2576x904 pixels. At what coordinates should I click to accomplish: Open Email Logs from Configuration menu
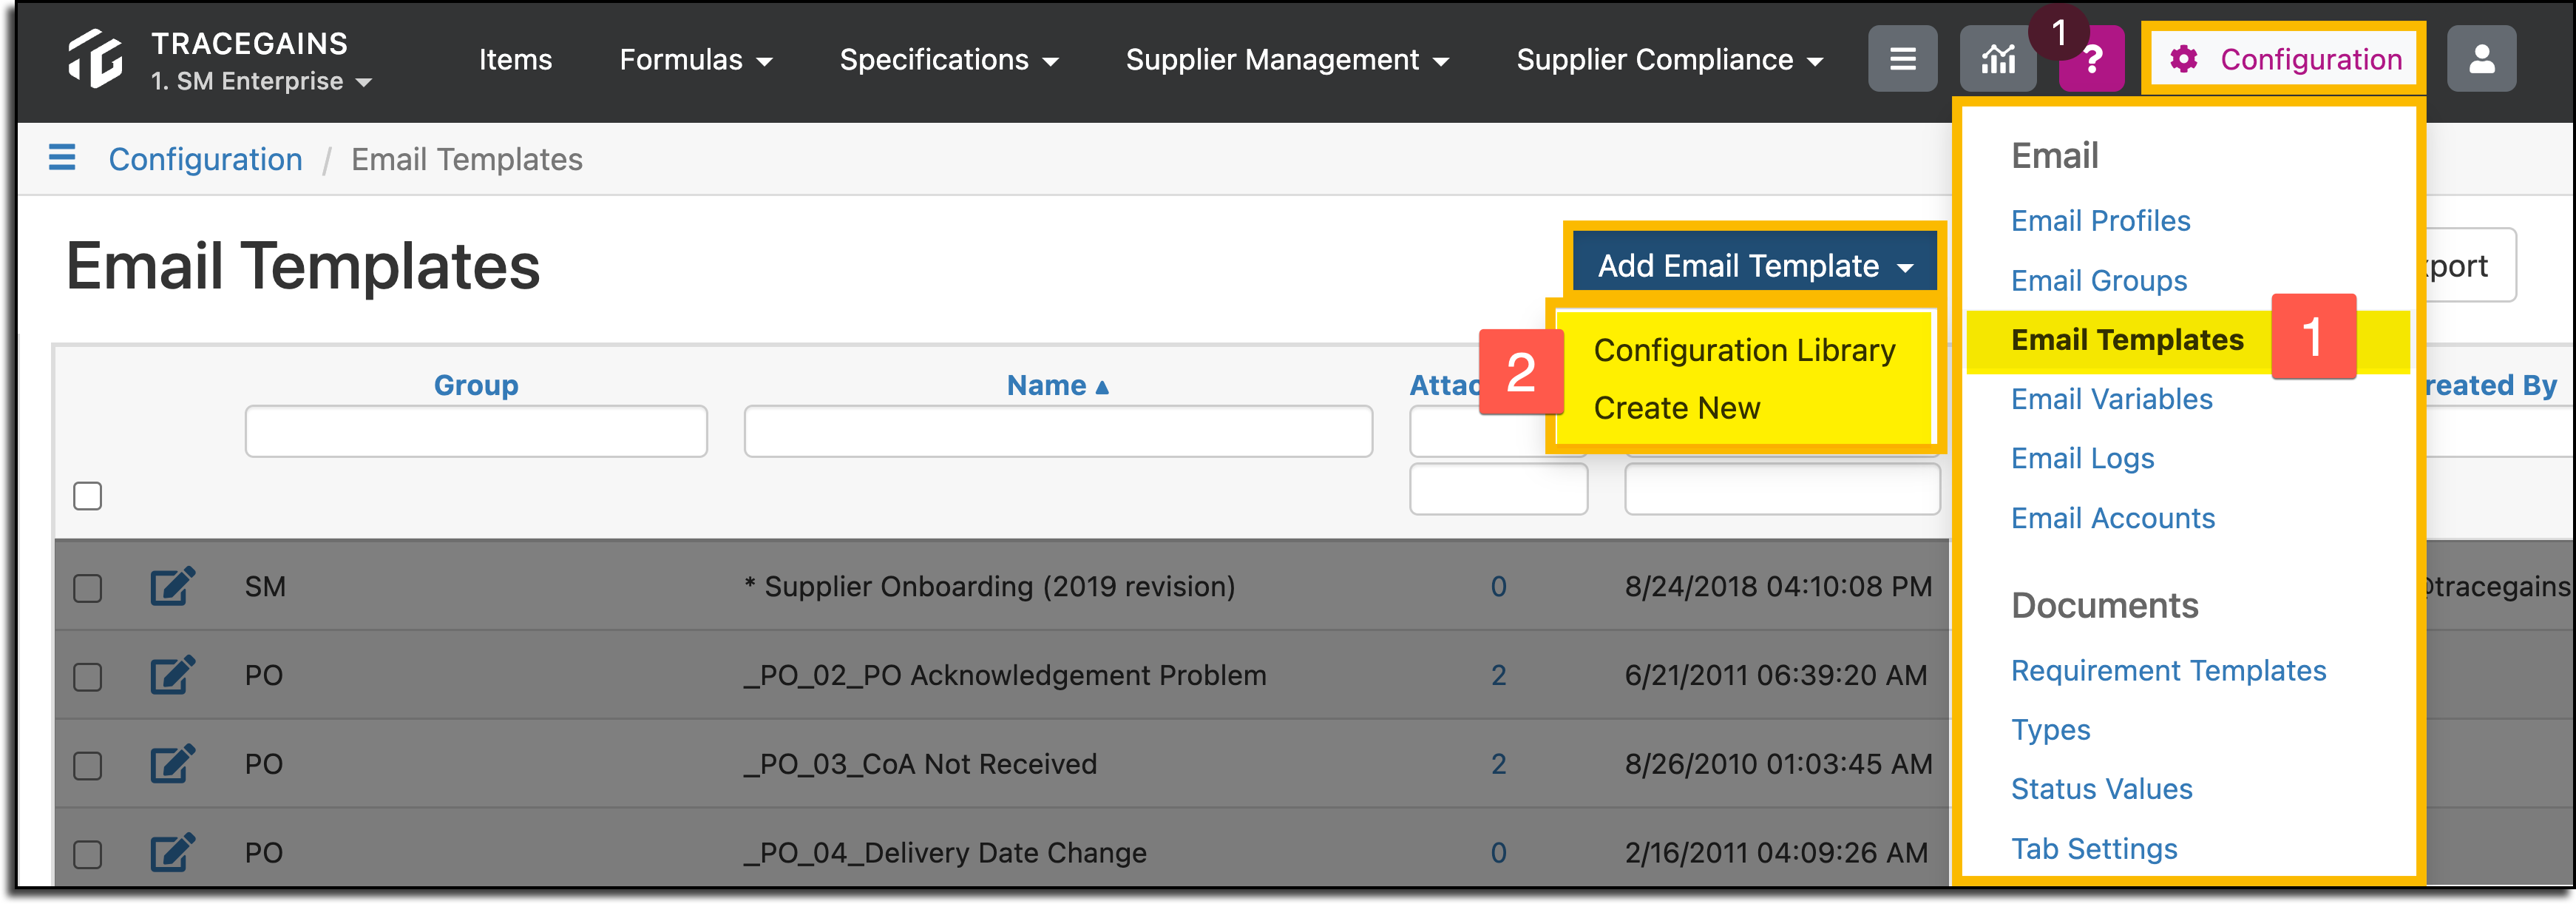click(x=2082, y=458)
